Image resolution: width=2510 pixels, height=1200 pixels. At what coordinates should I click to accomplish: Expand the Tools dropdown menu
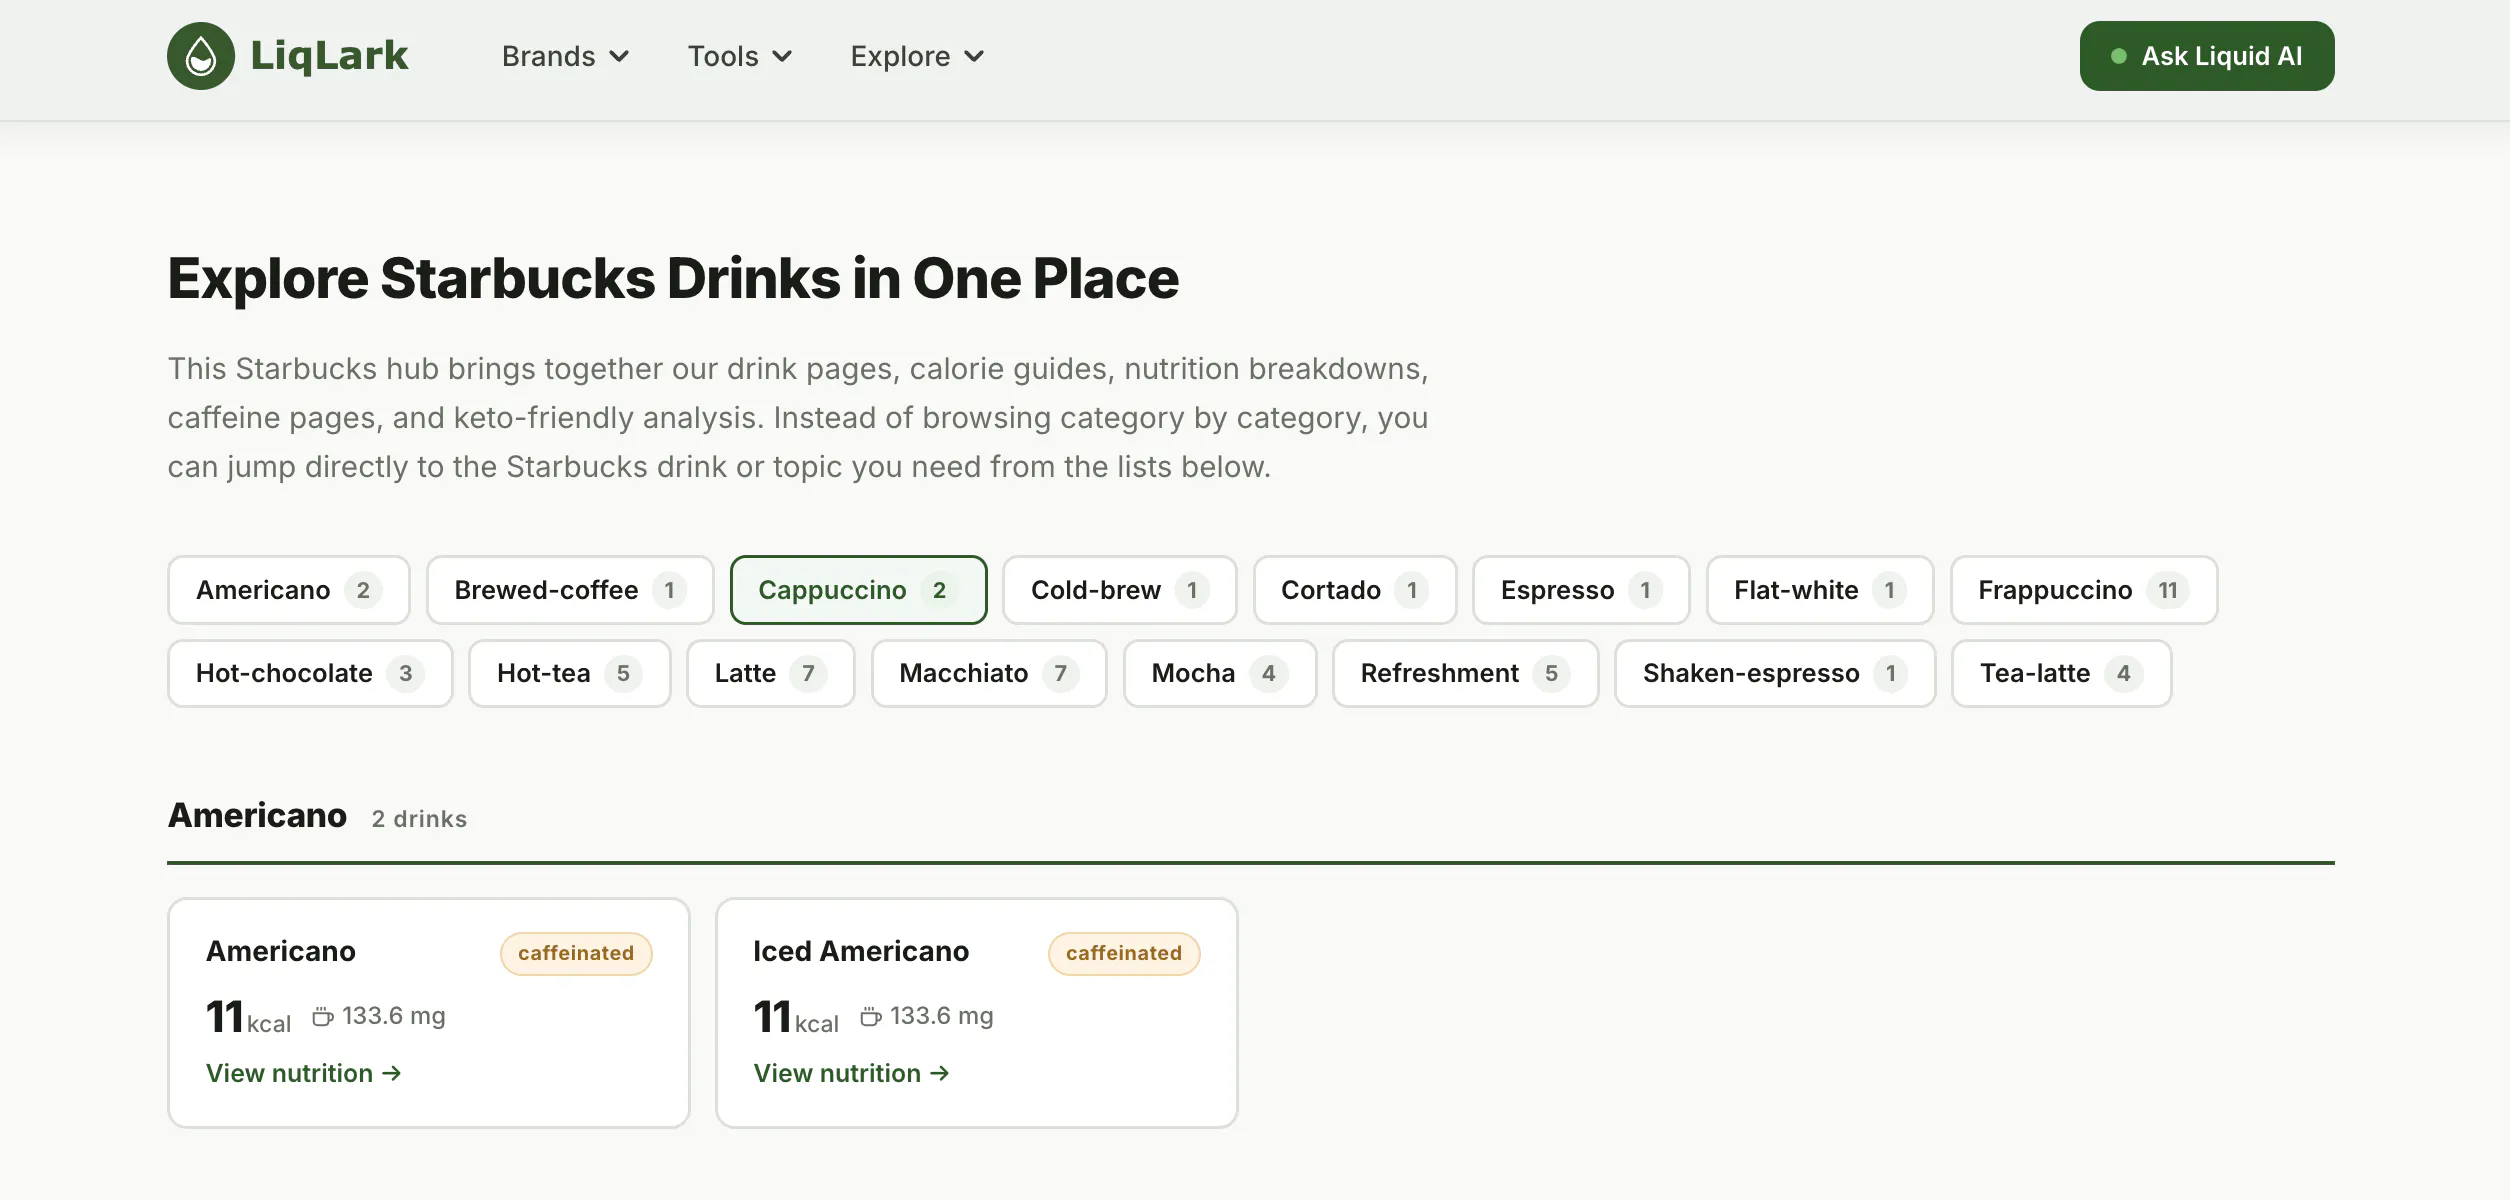coord(739,56)
